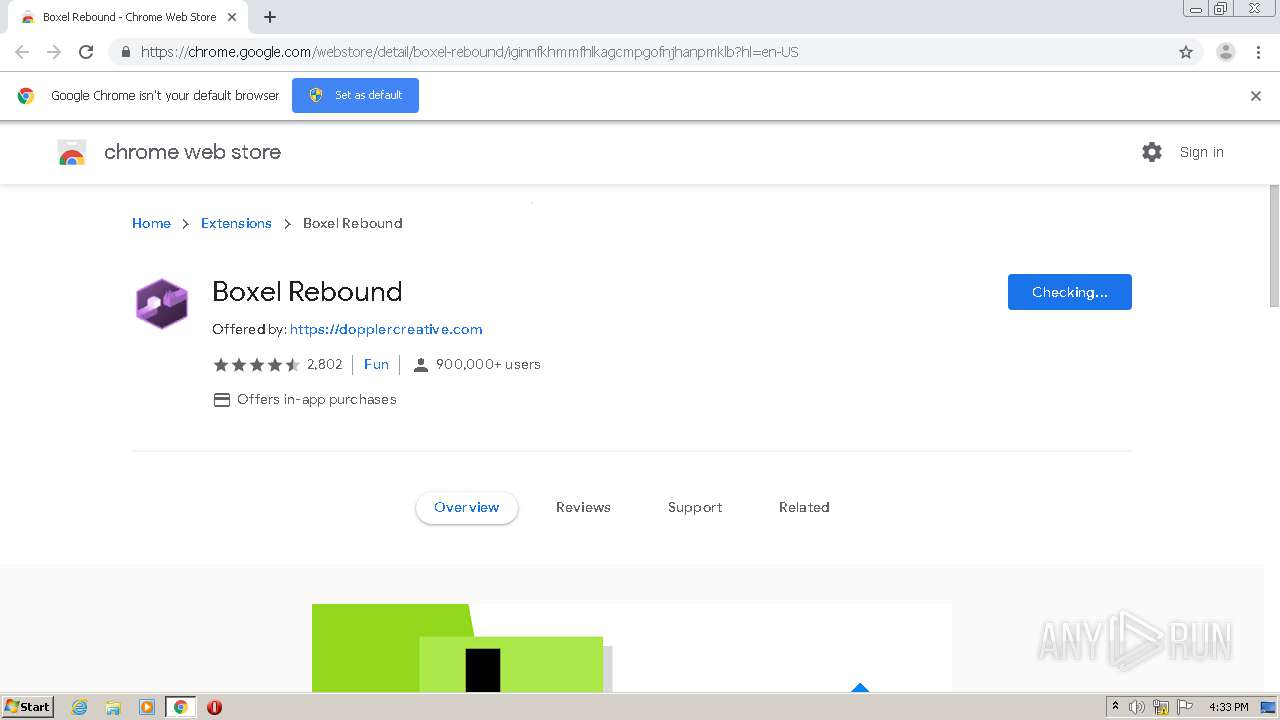Reload the page with refresh icon
This screenshot has height=720, width=1280.
coord(86,52)
